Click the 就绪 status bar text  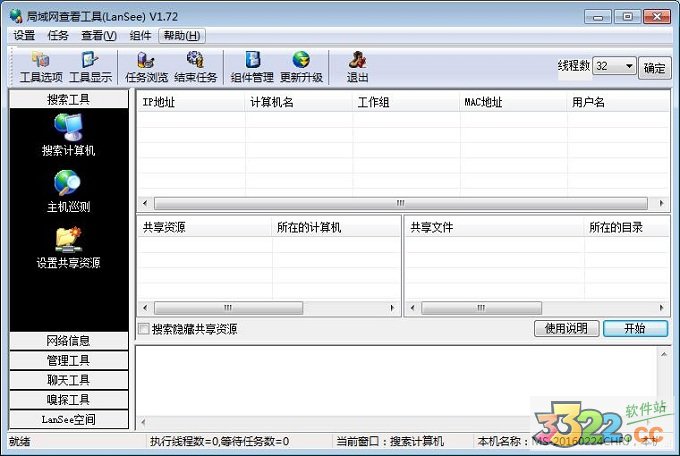click(x=20, y=441)
